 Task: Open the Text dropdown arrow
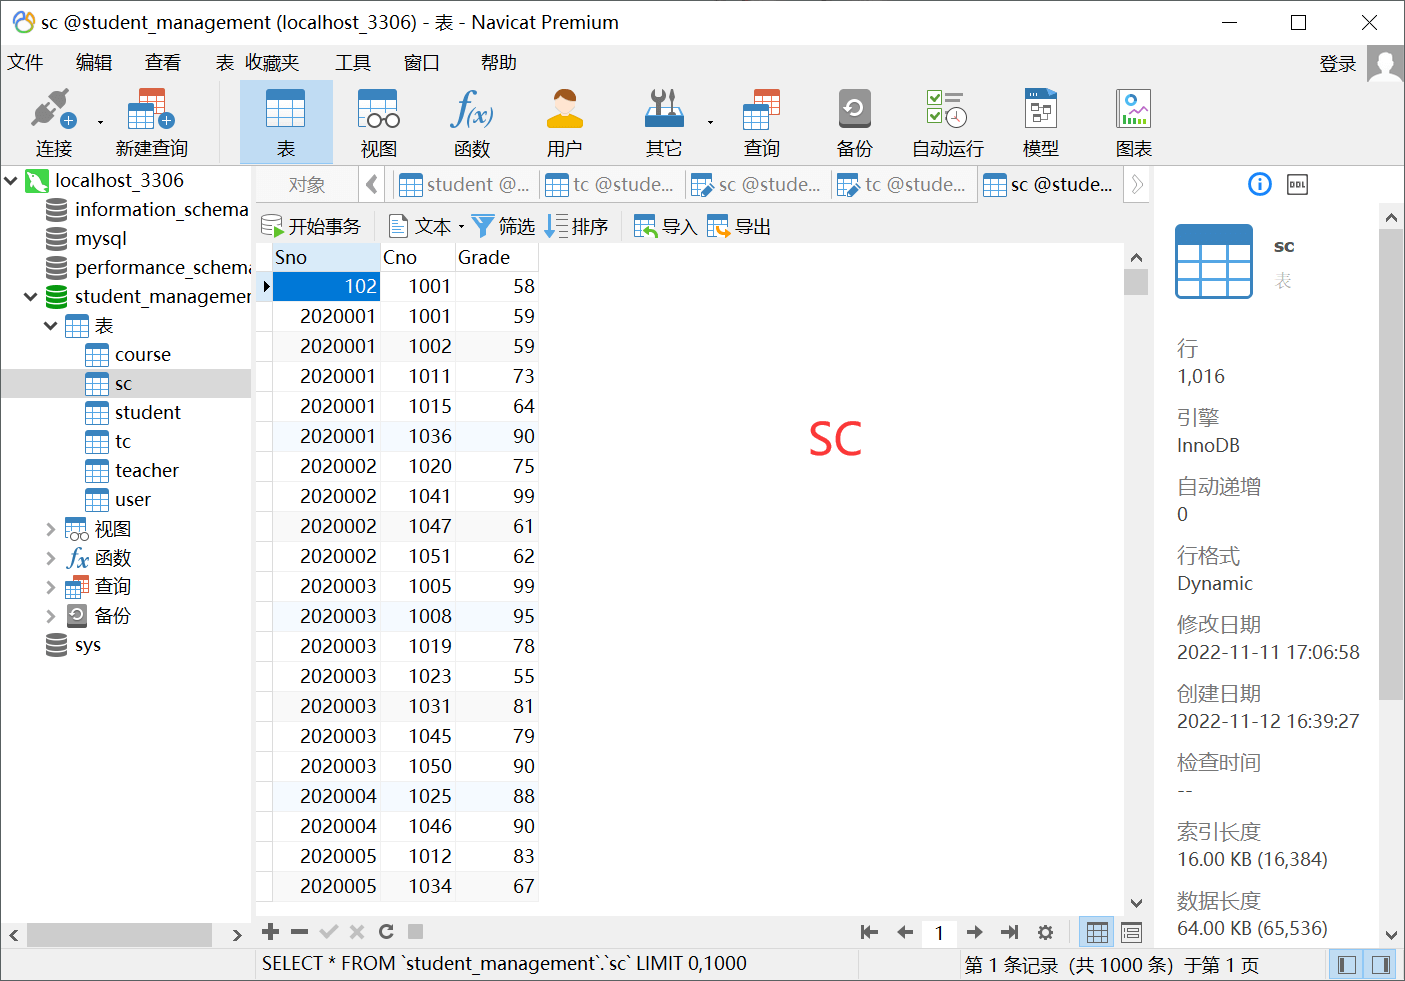(461, 227)
